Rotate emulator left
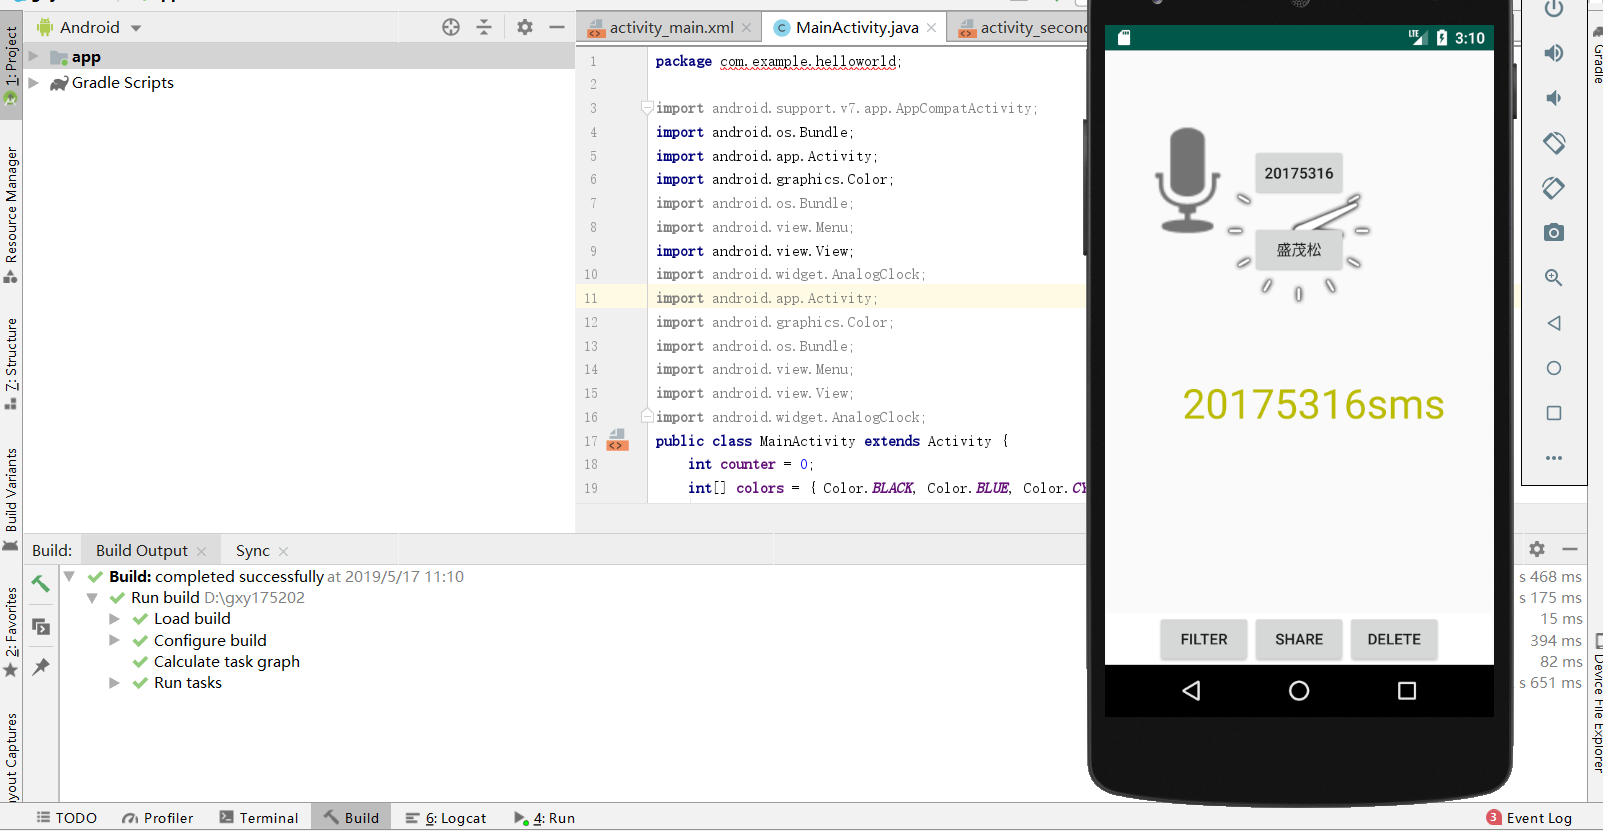The width and height of the screenshot is (1603, 831). coord(1554,143)
